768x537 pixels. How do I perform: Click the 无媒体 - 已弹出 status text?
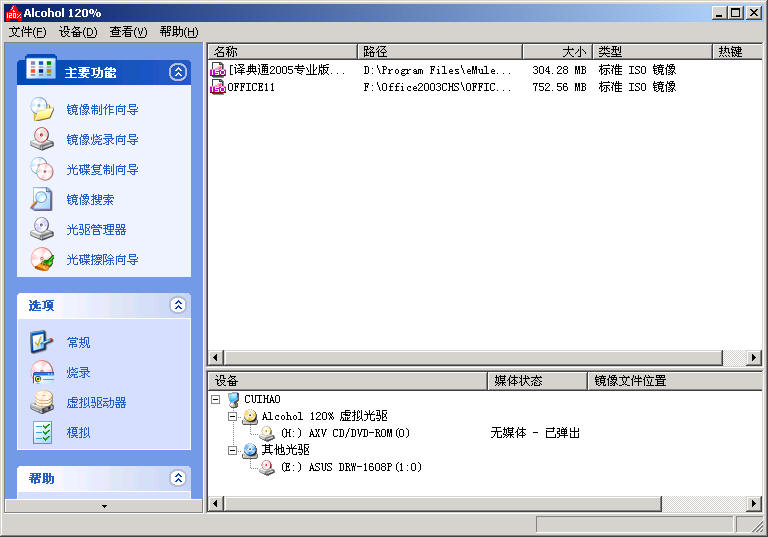[535, 433]
